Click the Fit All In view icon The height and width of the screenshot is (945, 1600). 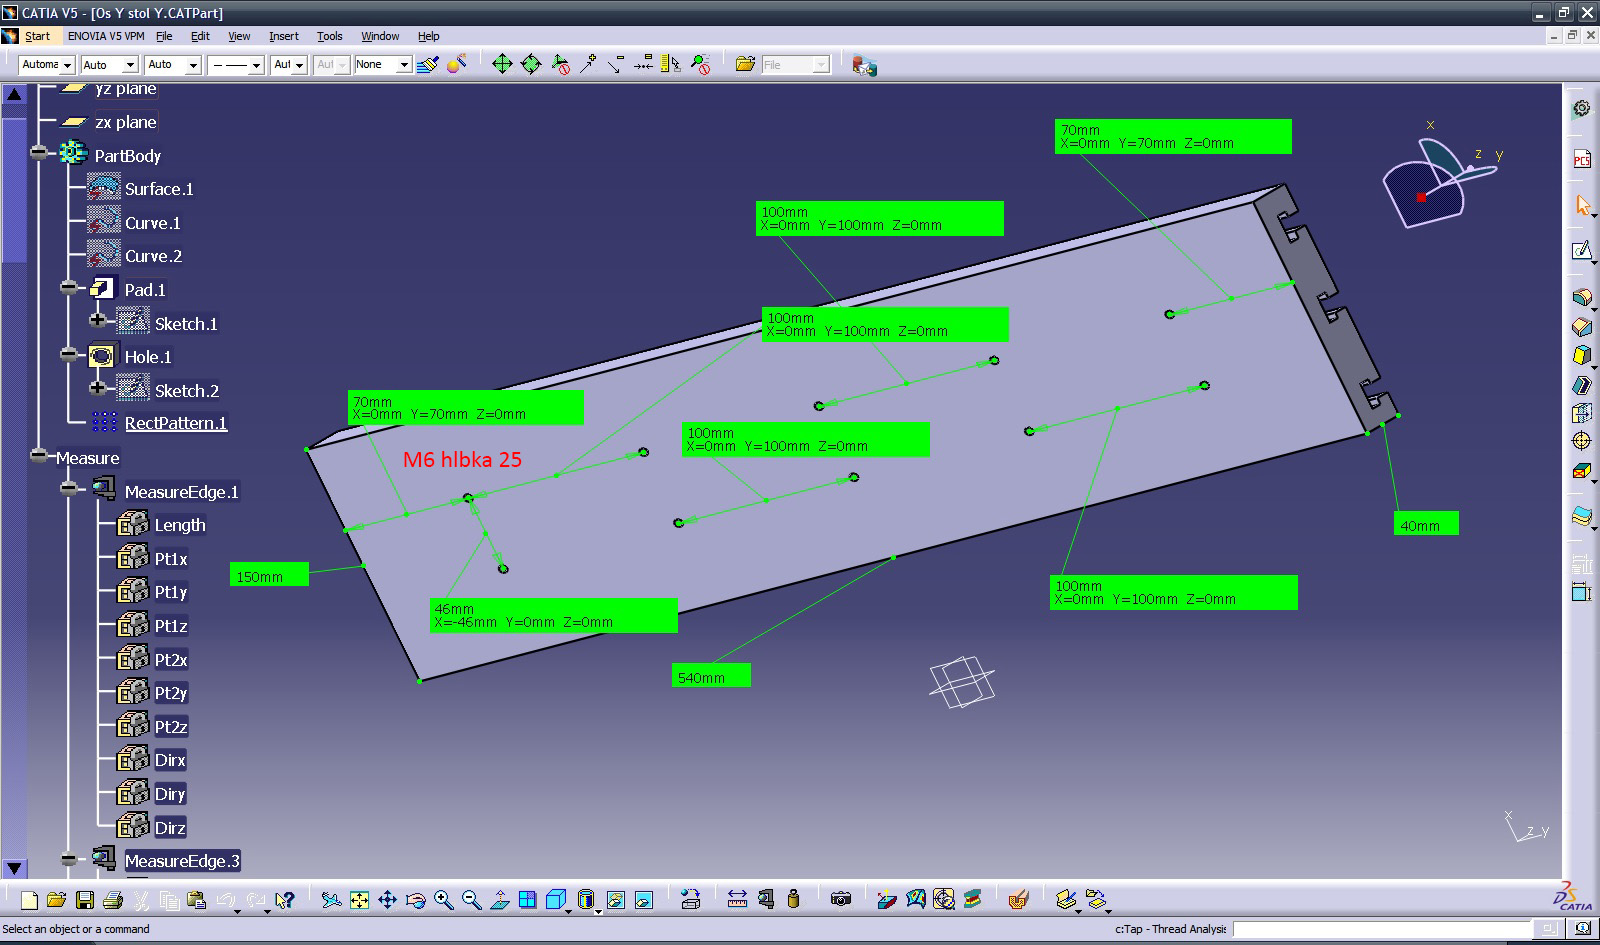[x=359, y=900]
